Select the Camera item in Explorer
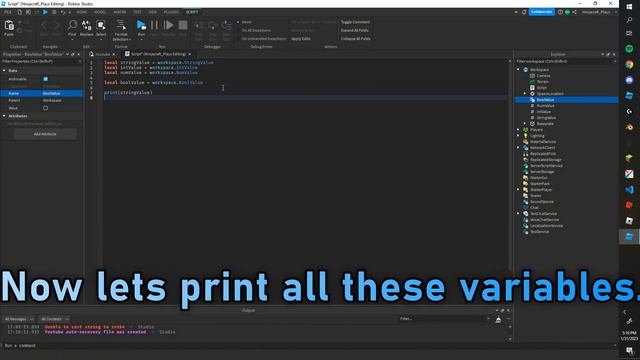This screenshot has width=640, height=360. click(x=543, y=76)
